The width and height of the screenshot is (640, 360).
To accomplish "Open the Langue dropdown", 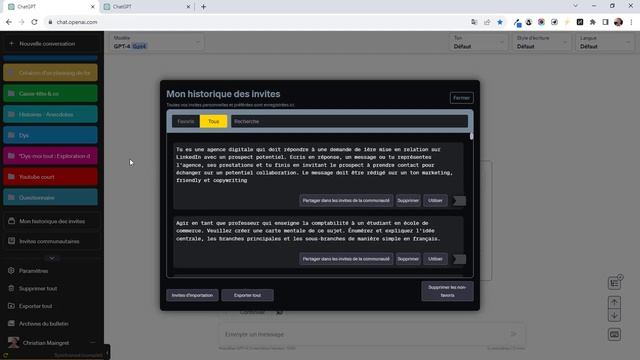I will pyautogui.click(x=604, y=42).
